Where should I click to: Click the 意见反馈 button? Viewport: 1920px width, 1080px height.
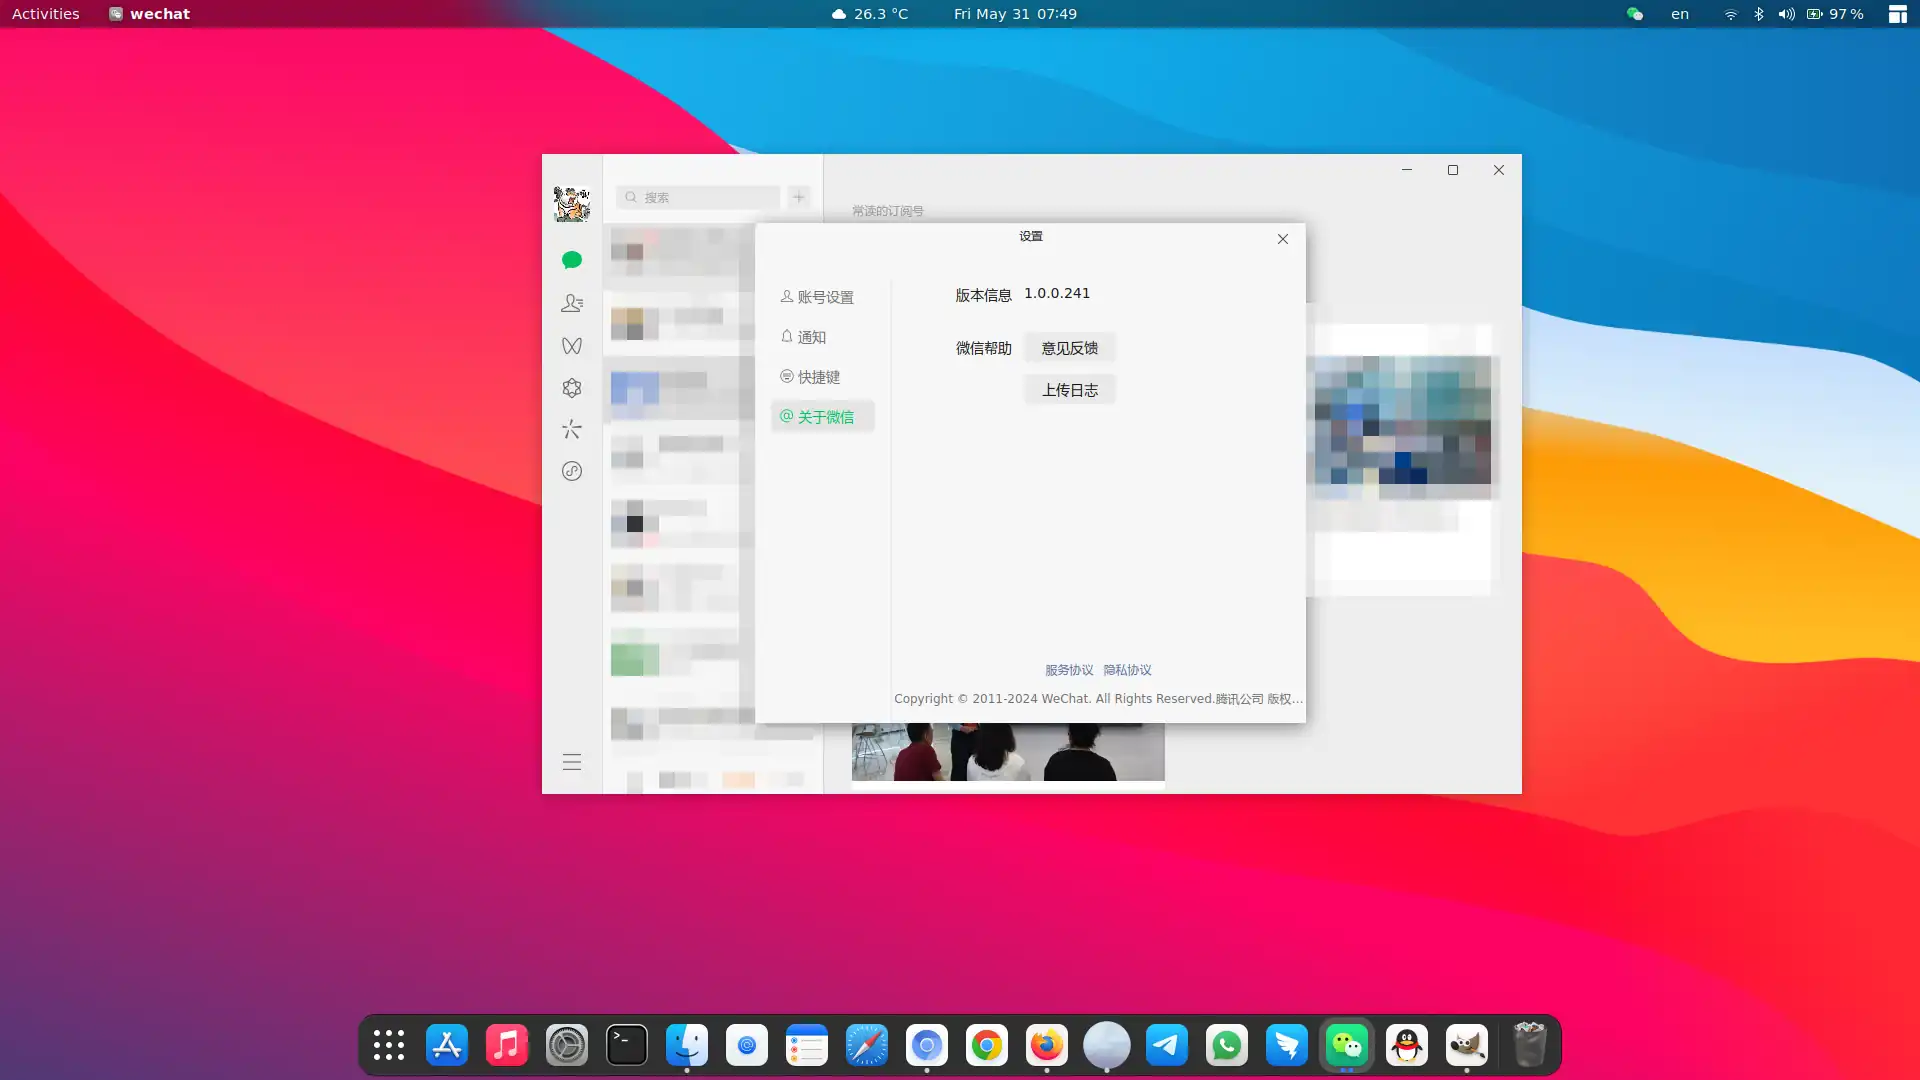click(x=1069, y=348)
